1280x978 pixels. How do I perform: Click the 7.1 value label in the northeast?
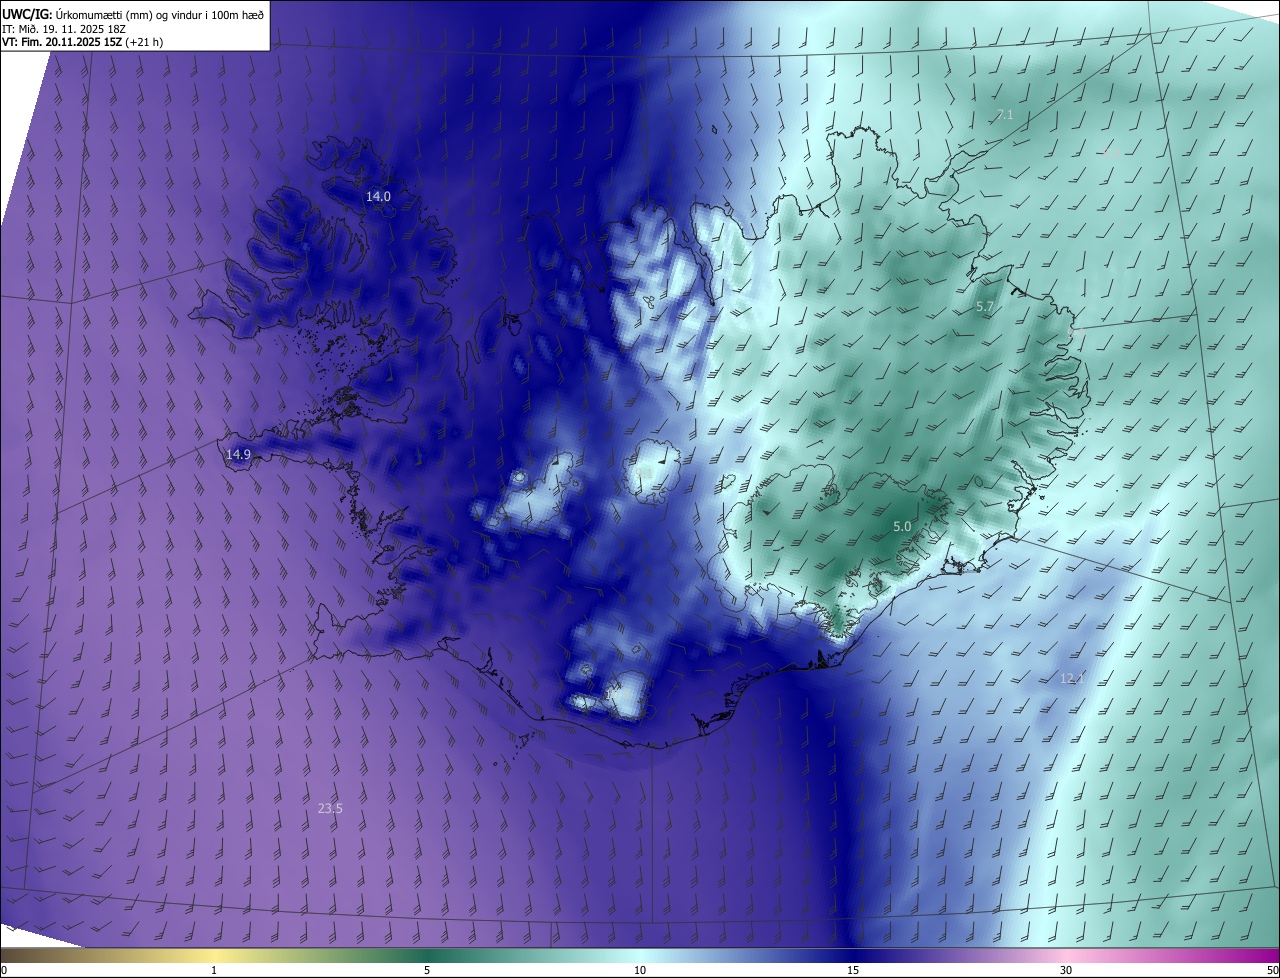point(1005,115)
